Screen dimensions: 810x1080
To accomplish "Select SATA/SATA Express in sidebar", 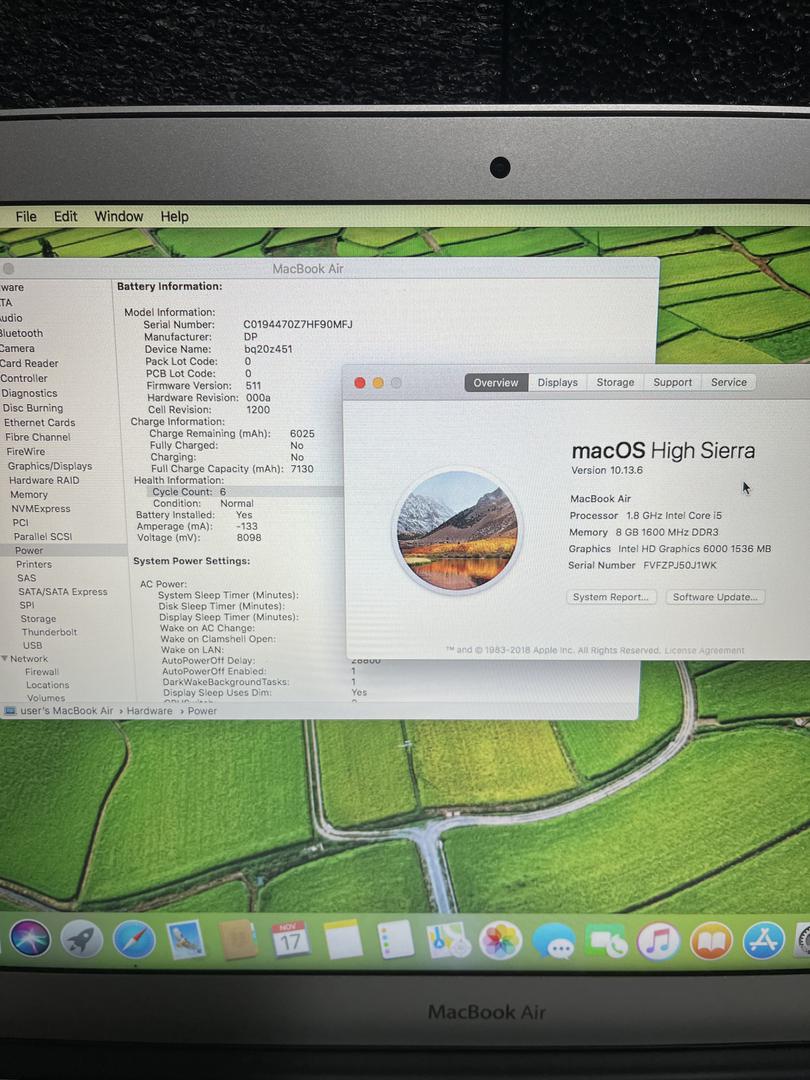I will point(63,592).
